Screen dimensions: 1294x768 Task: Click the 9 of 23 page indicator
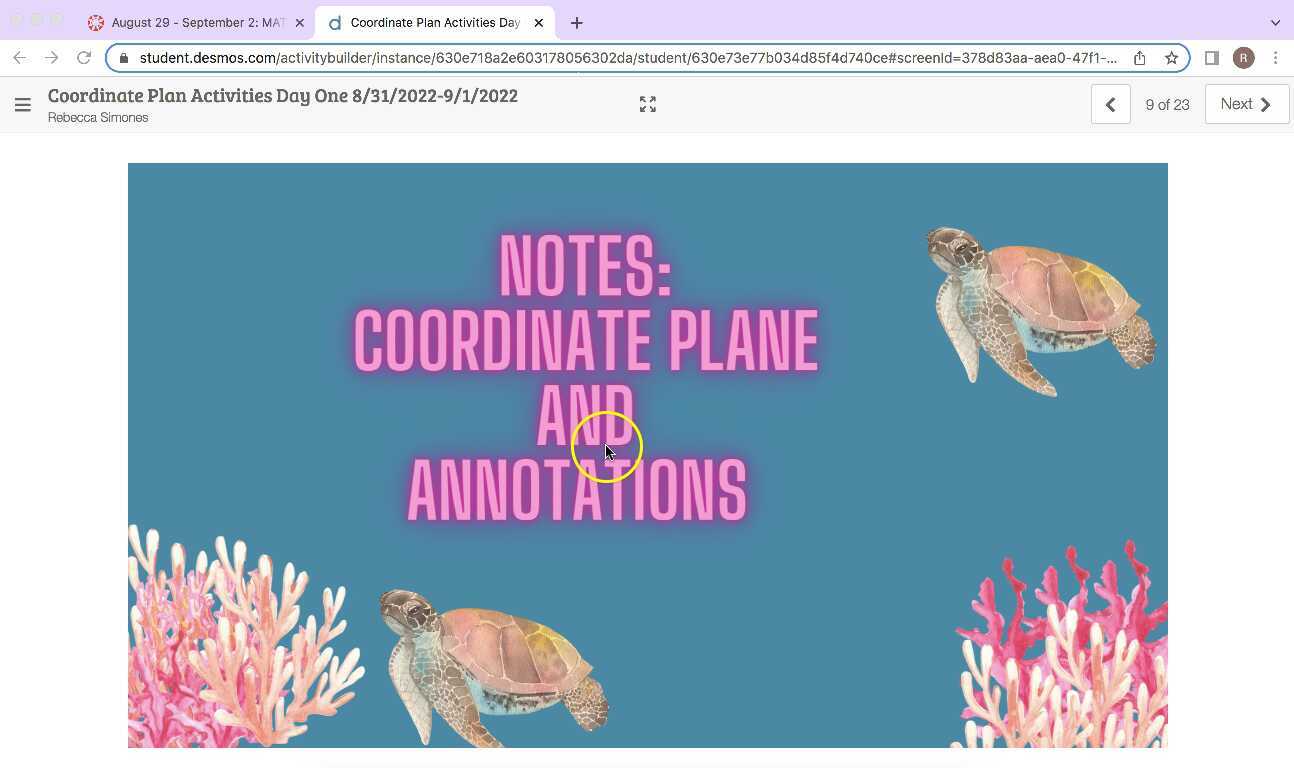(1167, 104)
